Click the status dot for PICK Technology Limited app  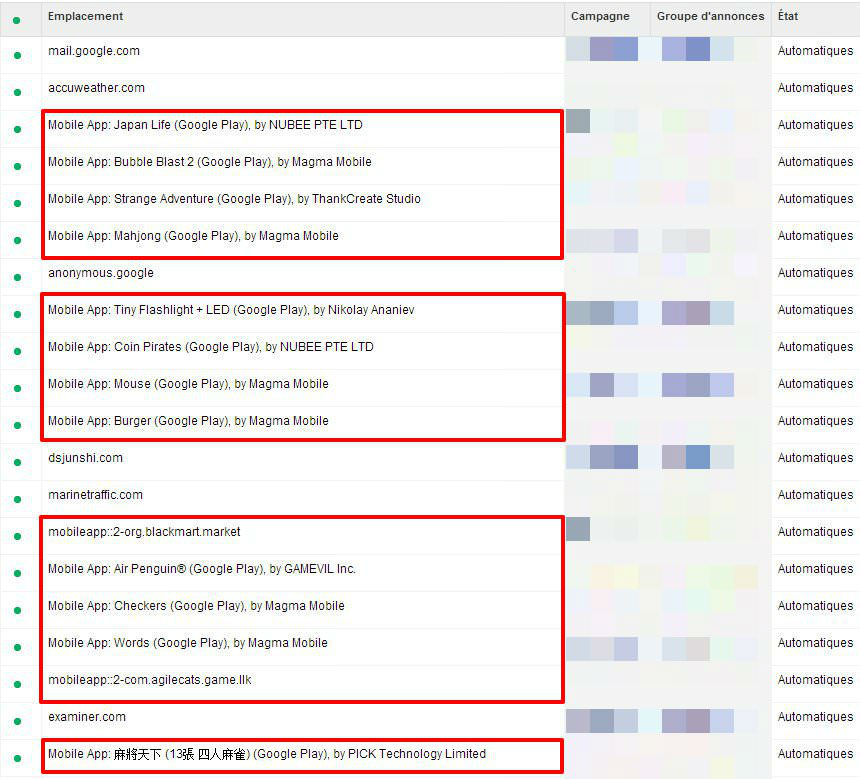[17, 758]
